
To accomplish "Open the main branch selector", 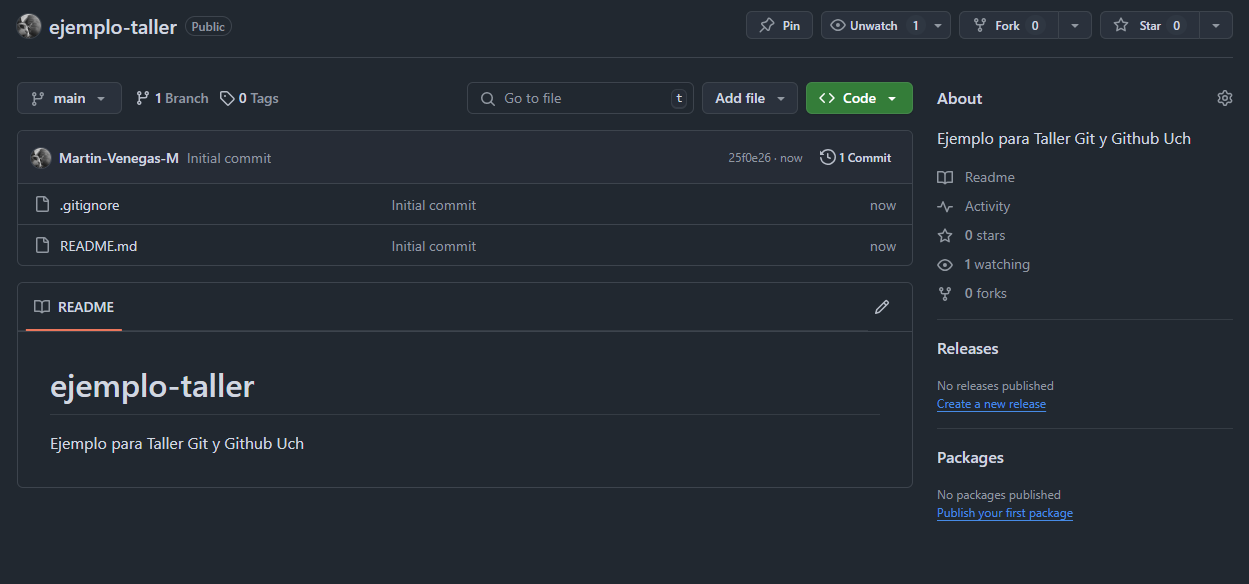I will 69,98.
